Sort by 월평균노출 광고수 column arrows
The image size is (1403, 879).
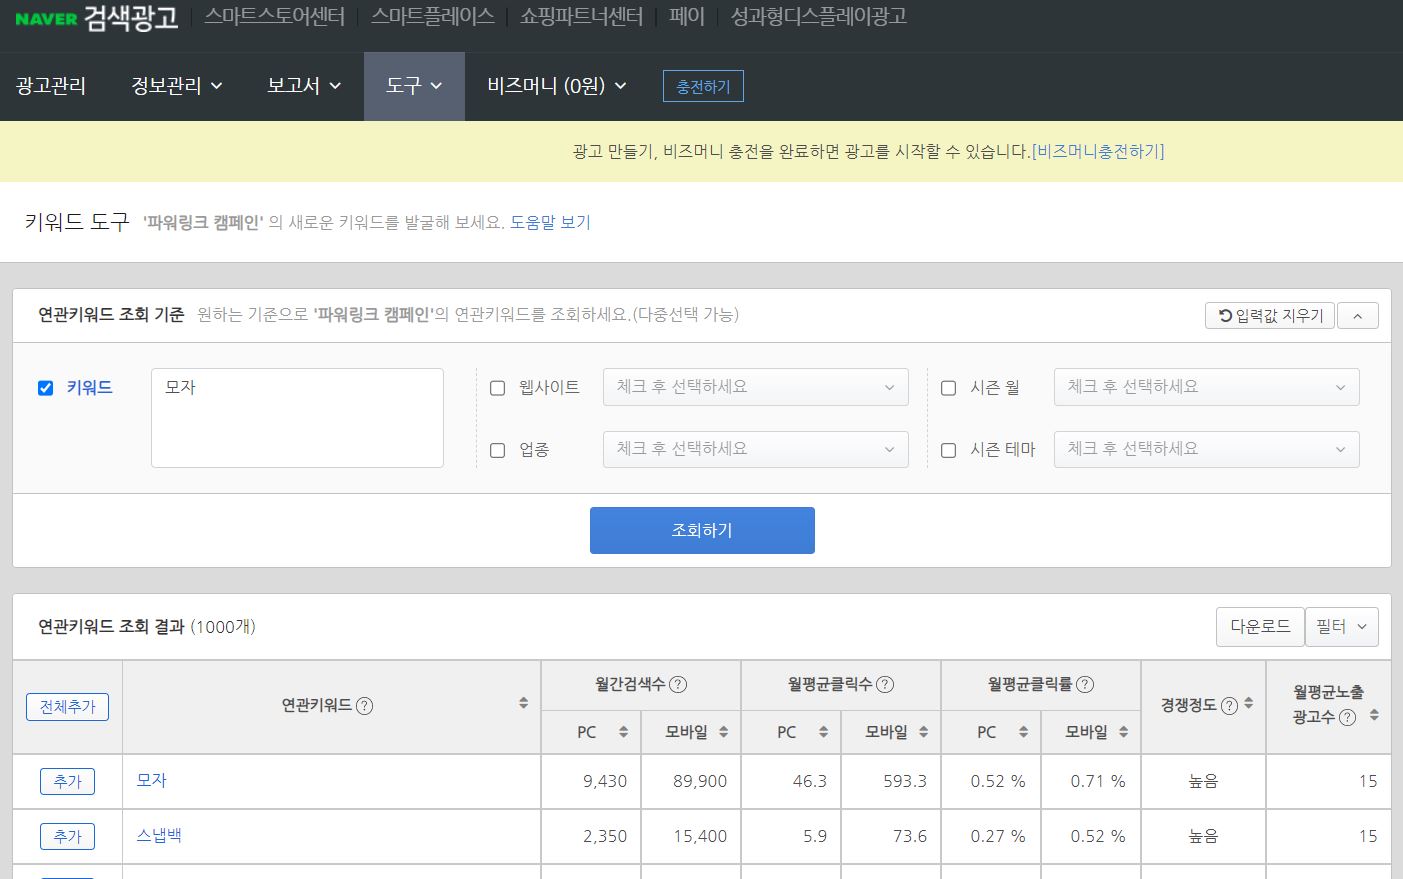pos(1374,715)
